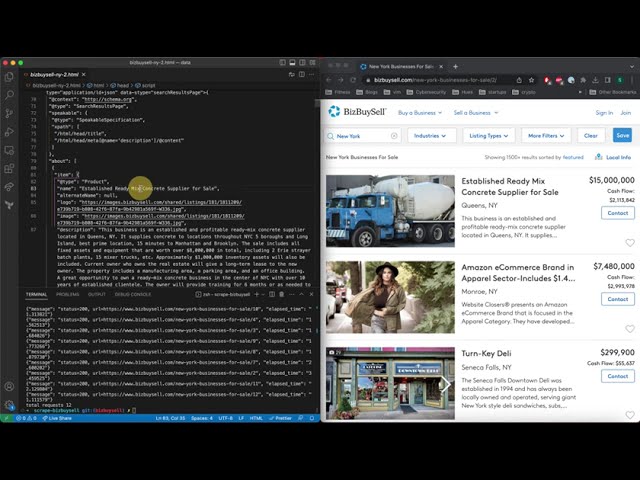Open the Source Control view

pos(9,113)
